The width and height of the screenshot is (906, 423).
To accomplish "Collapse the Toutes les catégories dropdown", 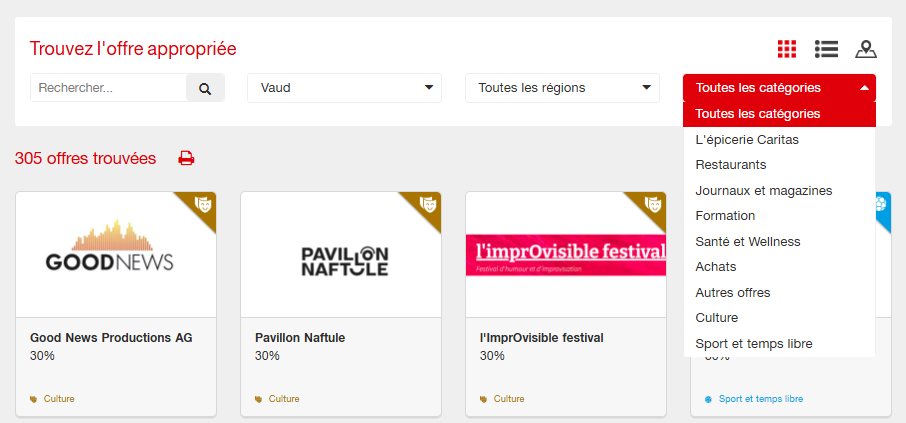I will (x=779, y=88).
